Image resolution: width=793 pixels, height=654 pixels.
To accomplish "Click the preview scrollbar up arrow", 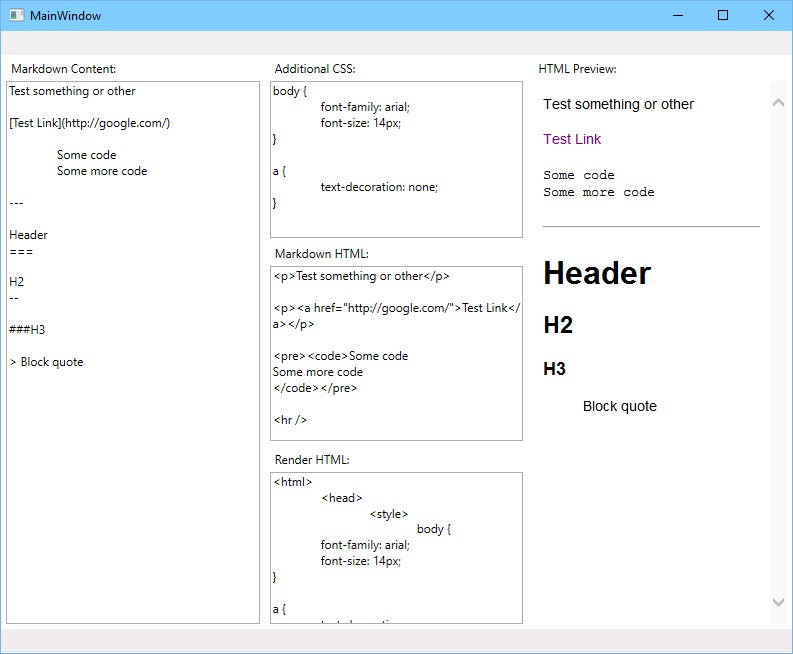I will click(x=778, y=103).
